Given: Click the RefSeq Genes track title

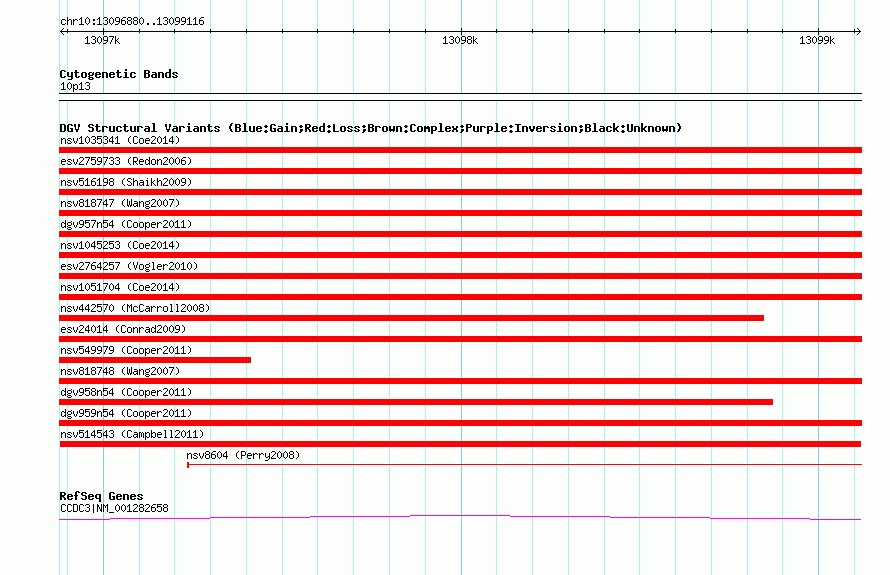Looking at the screenshot, I should [x=101, y=496].
